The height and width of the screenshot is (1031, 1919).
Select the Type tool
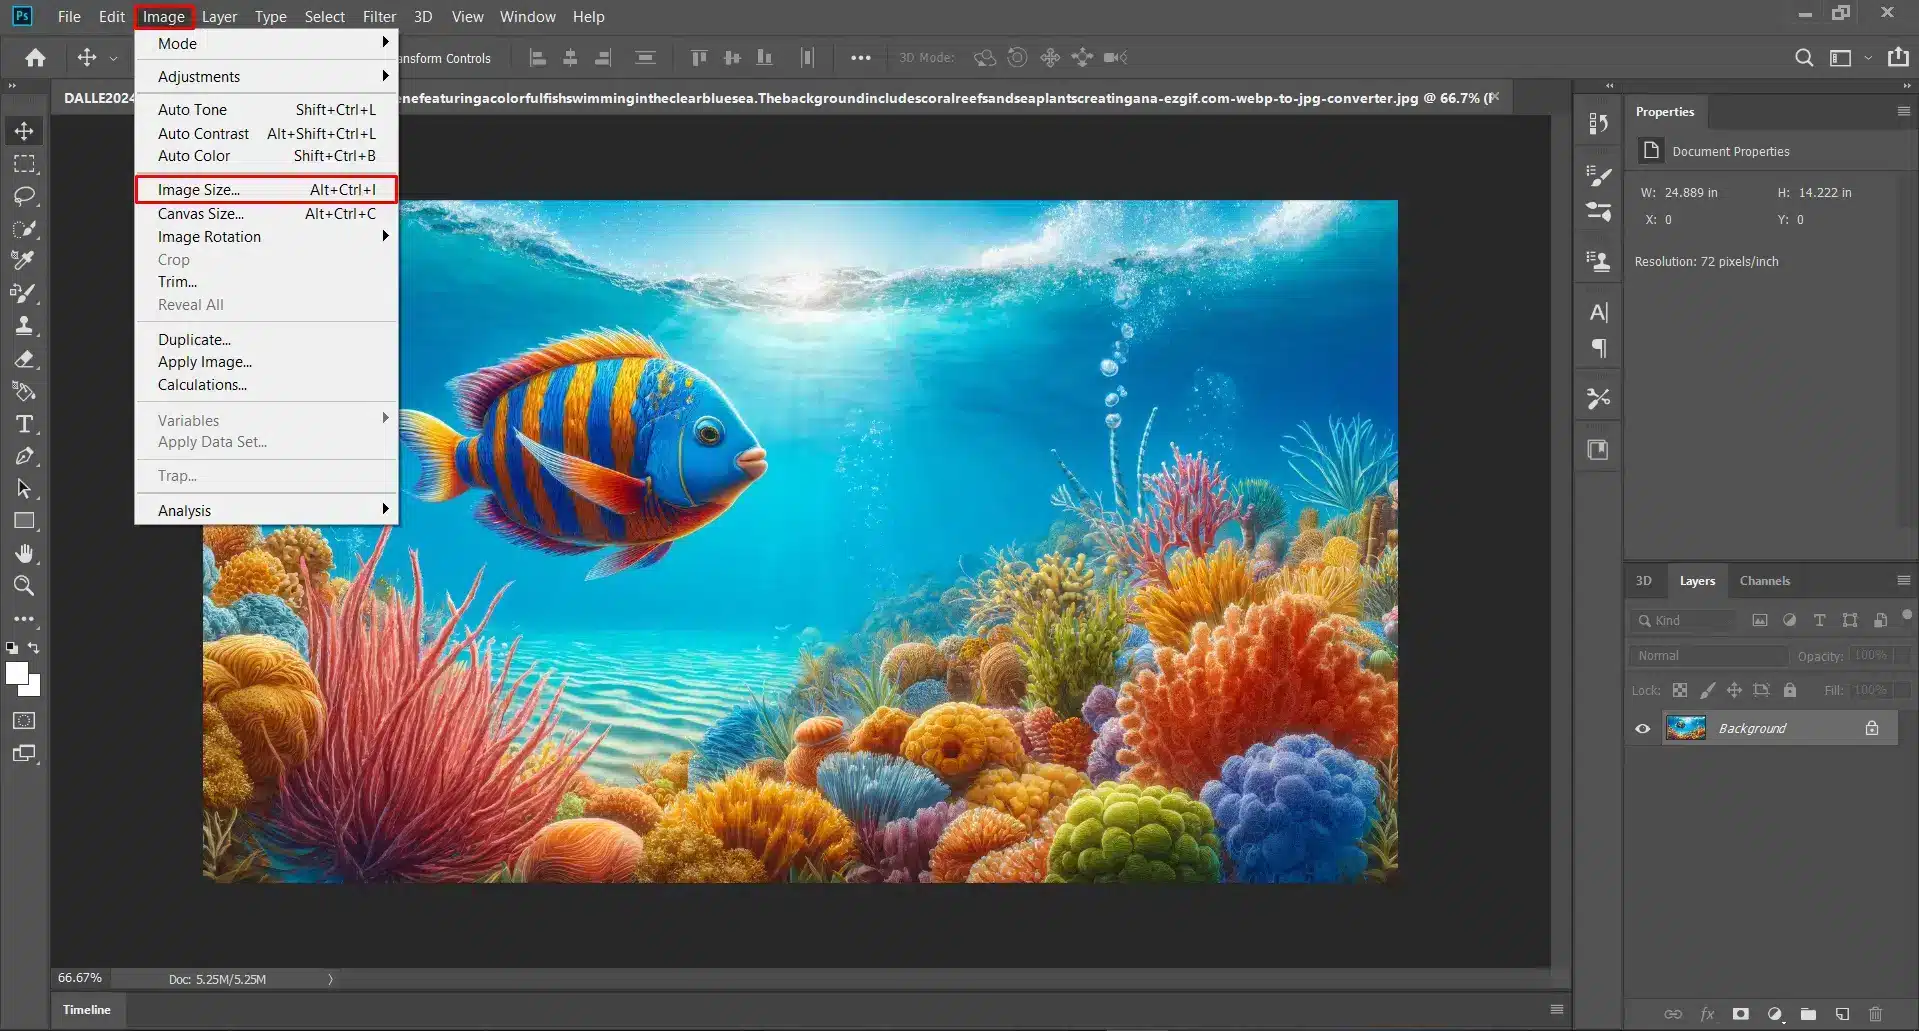pos(24,424)
